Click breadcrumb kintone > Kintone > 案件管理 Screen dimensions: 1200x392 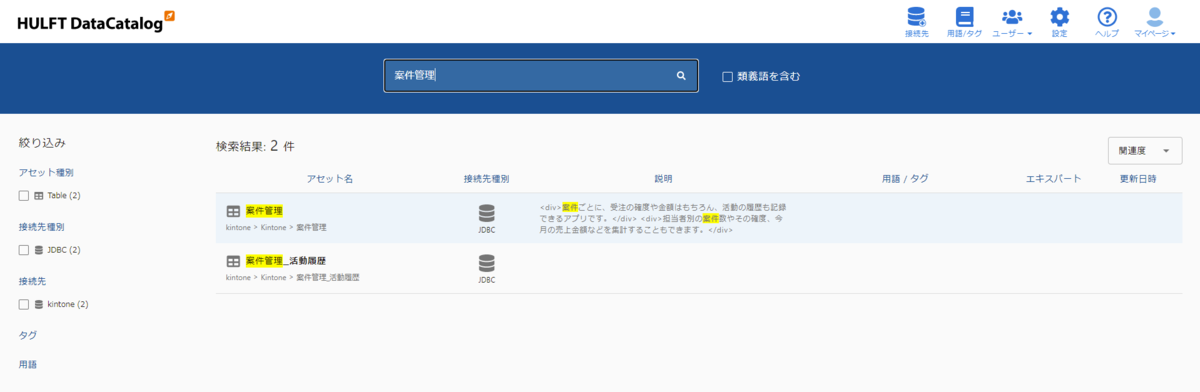[x=276, y=227]
